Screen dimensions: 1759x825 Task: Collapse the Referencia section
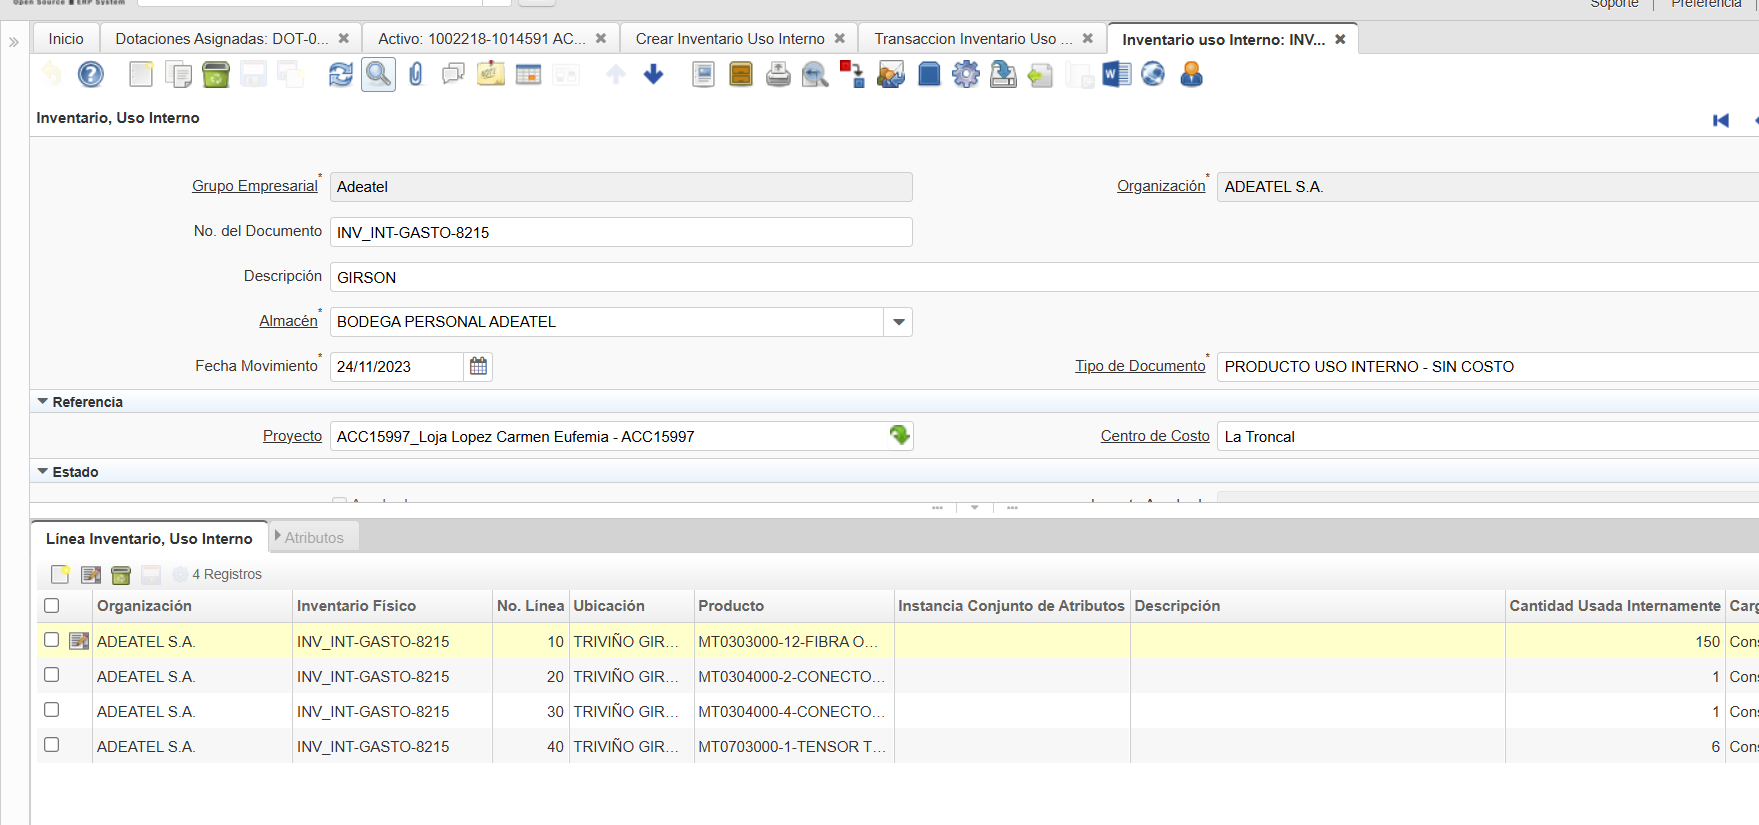pyautogui.click(x=43, y=402)
